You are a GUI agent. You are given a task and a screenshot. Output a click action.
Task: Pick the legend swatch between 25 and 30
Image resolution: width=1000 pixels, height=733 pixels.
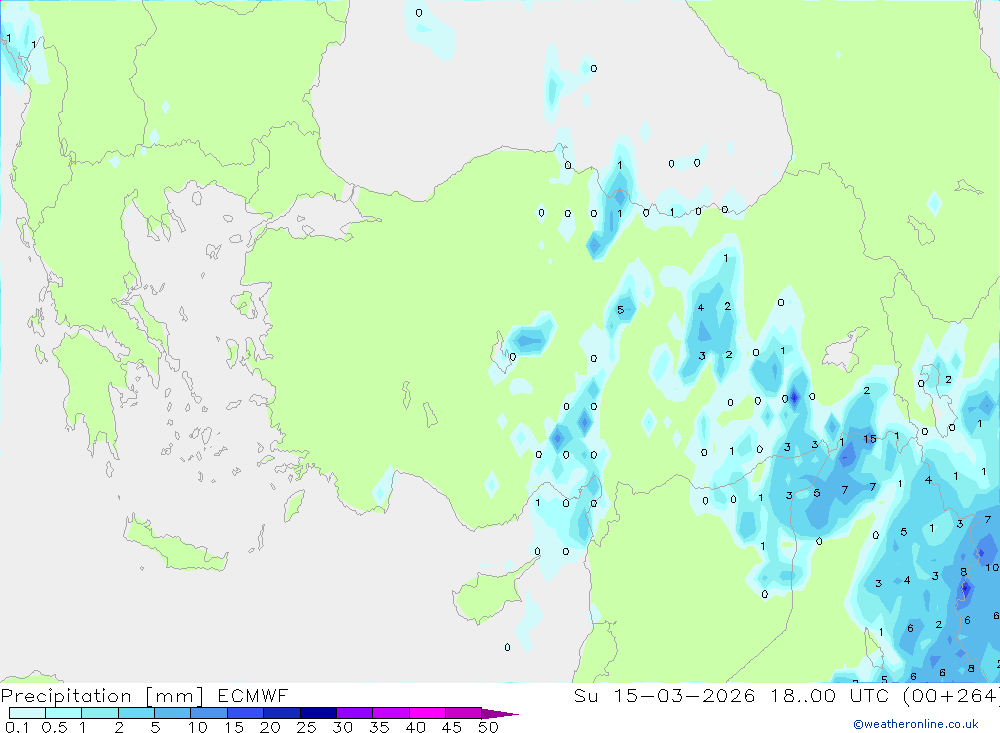click(318, 713)
